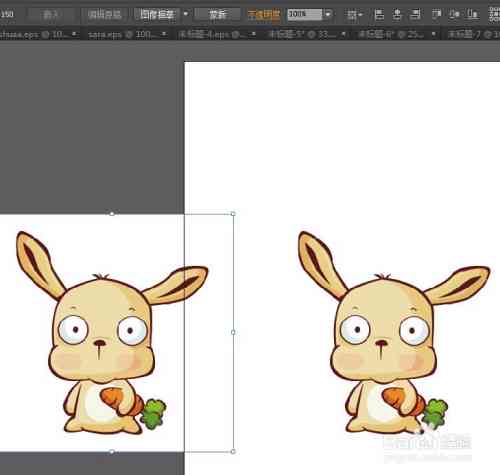
Task: Select the Vertical Align Bottom icon
Action: 473,14
